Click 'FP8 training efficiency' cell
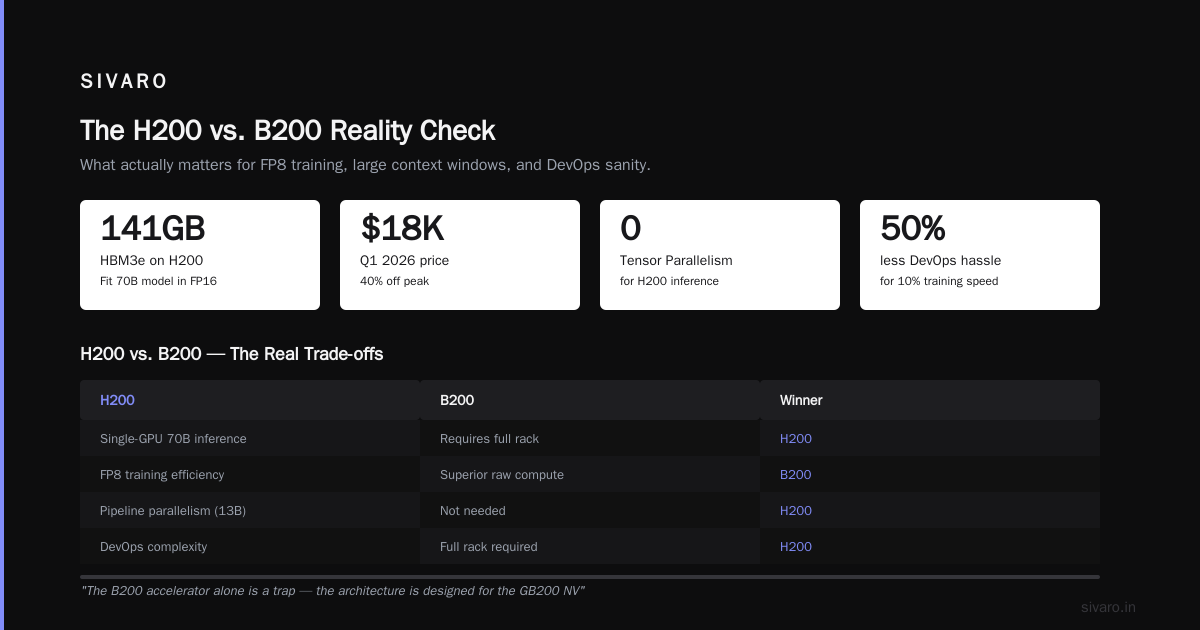This screenshot has height=630, width=1200. 162,474
